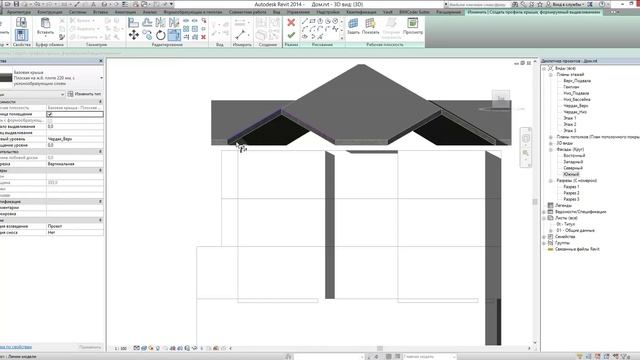Click the Измерить measure tool icon

point(240,35)
